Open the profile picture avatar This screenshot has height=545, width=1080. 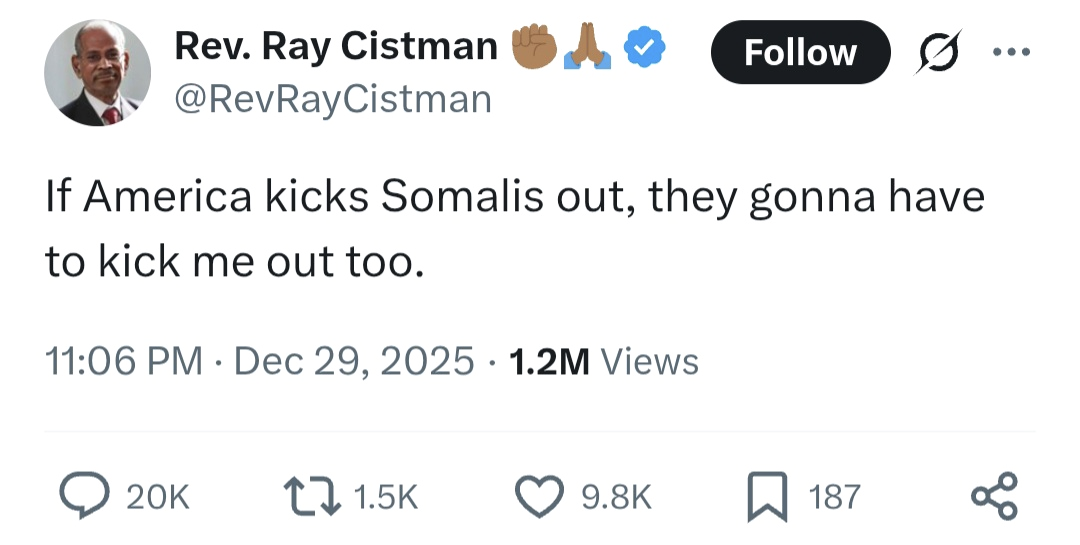97,72
